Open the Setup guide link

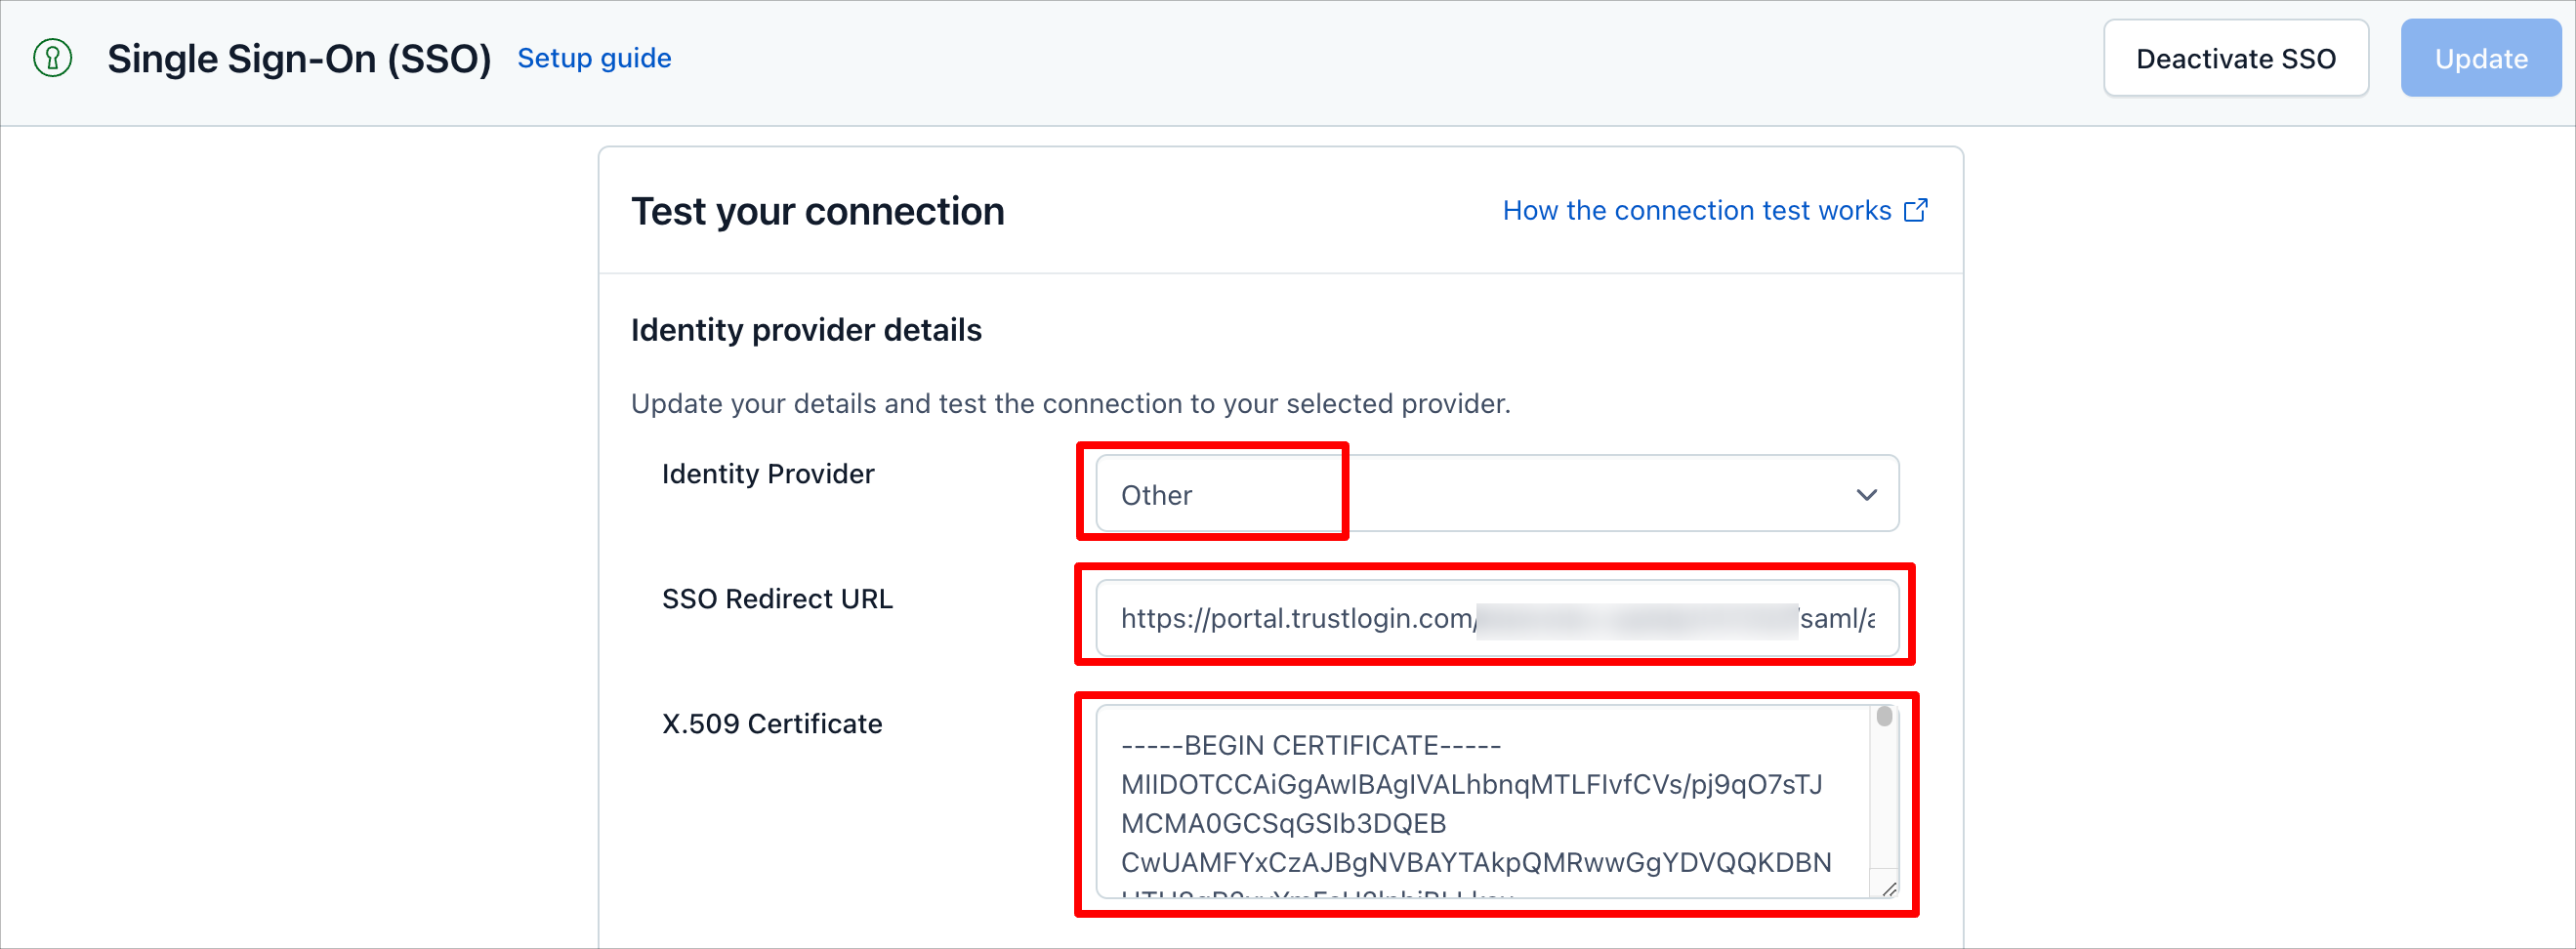pos(594,58)
